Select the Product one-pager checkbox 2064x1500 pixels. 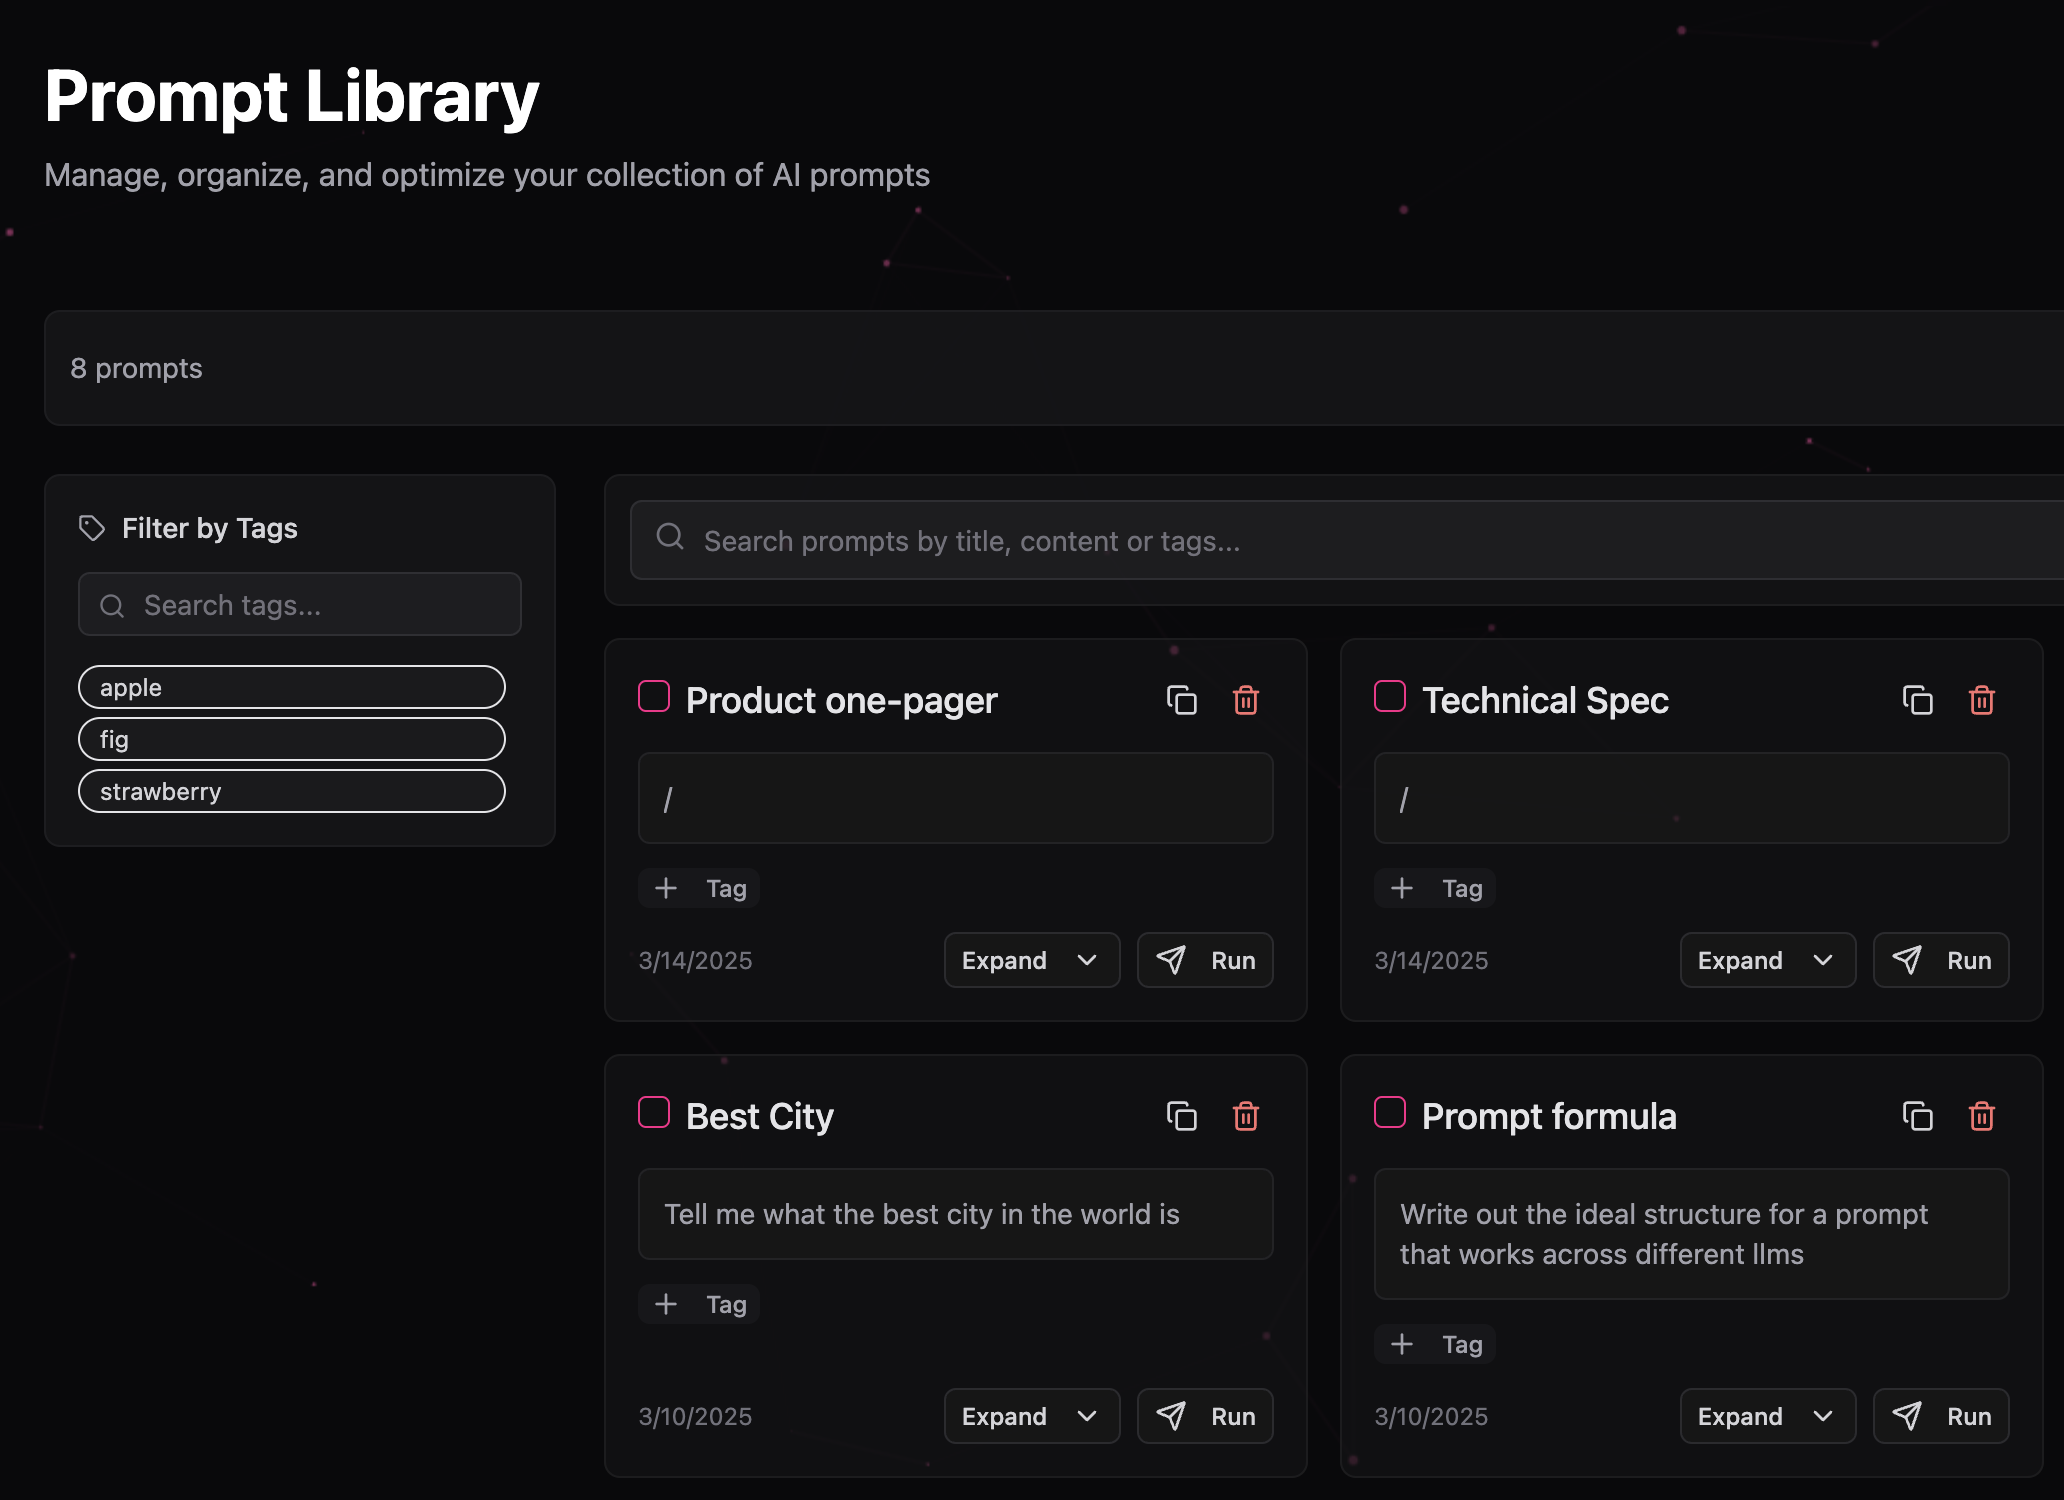(x=654, y=696)
